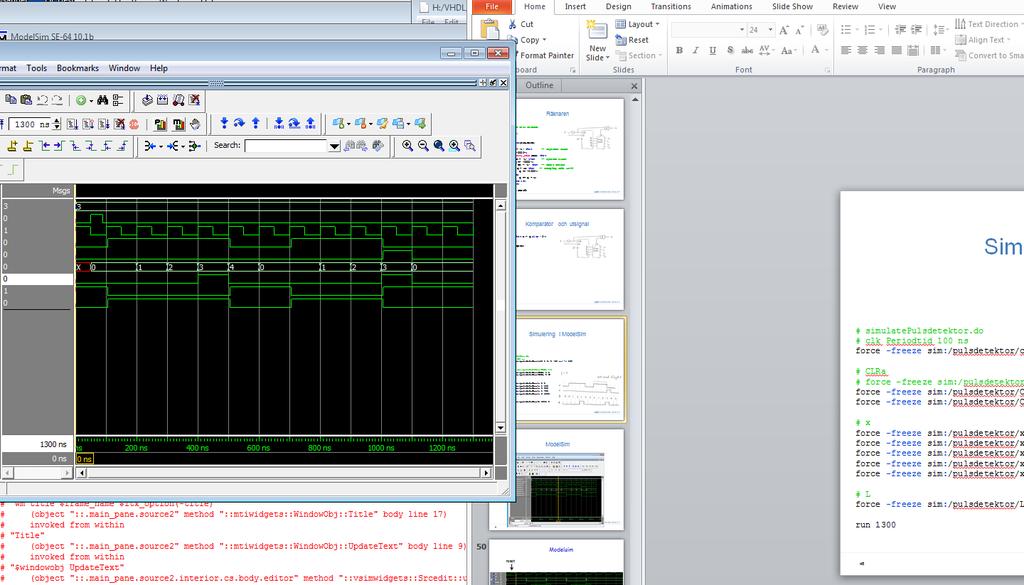Click the wave window horizontal scrollbar right arrow
Viewport: 1024px width, 585px height.
coord(486,473)
